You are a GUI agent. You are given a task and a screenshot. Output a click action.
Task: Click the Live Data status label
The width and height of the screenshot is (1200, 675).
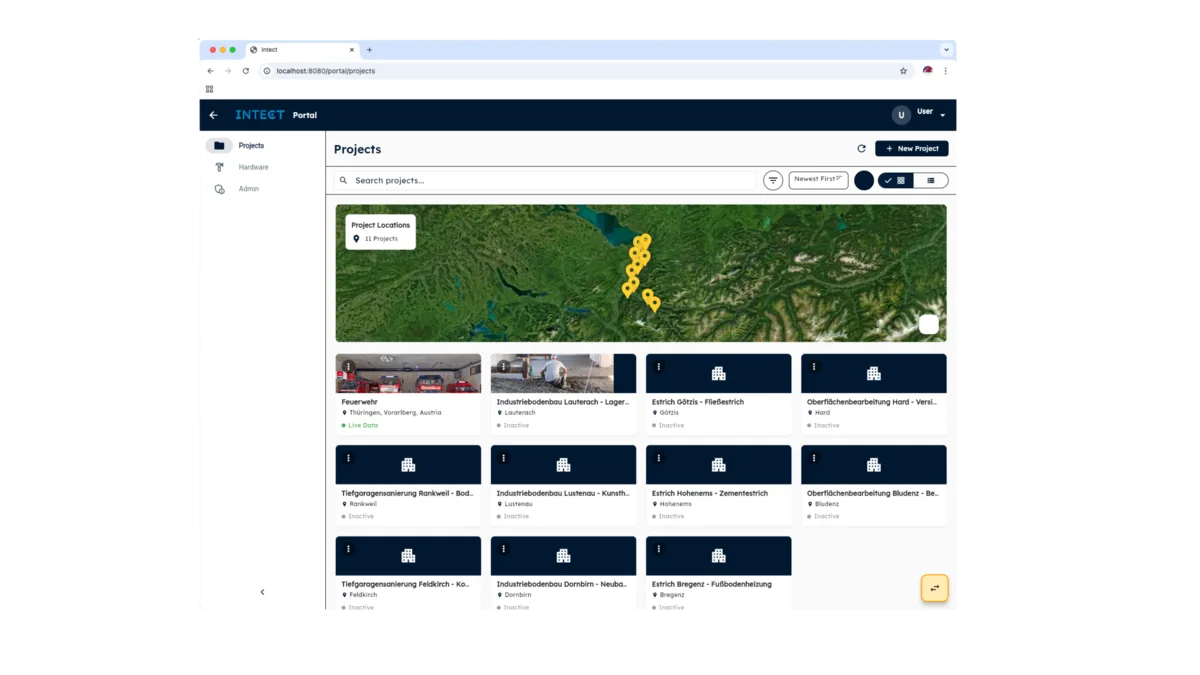pyautogui.click(x=363, y=426)
